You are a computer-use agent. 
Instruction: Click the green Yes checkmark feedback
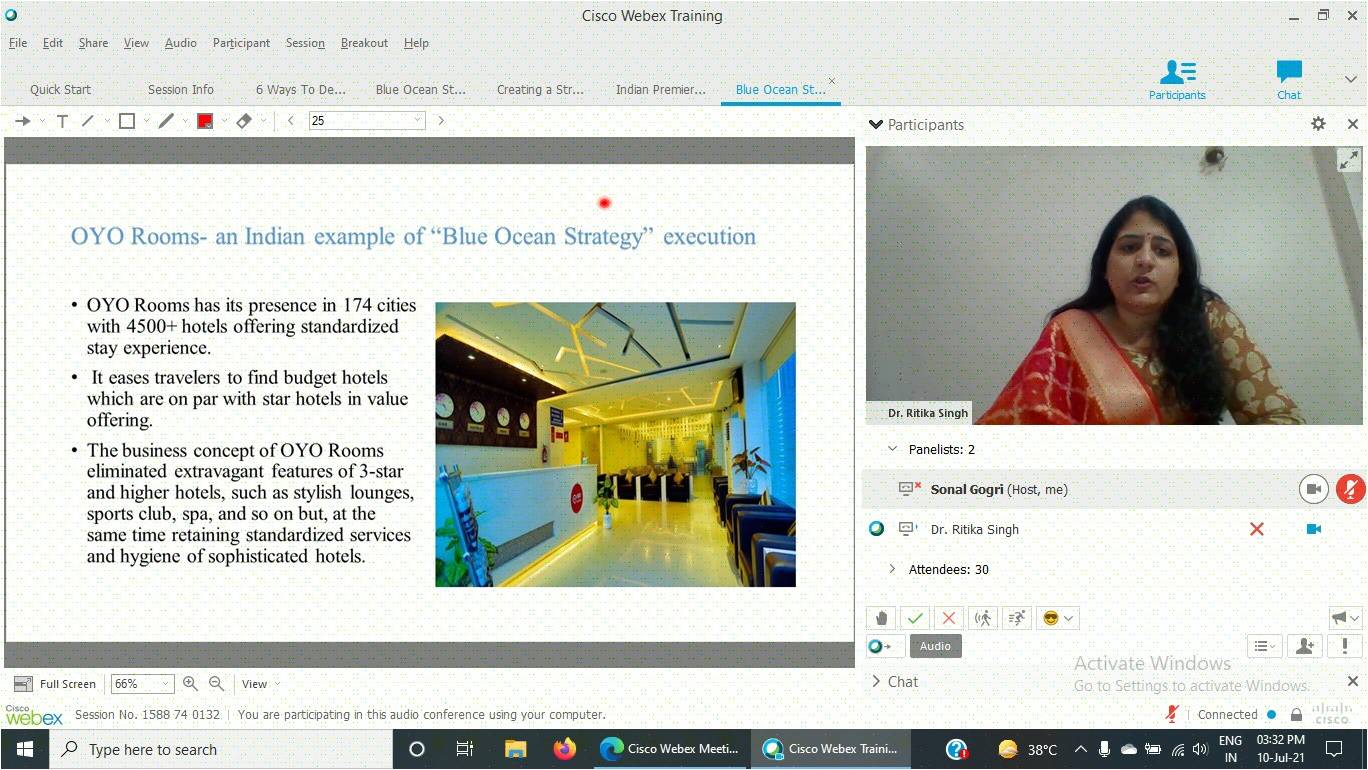pos(915,618)
